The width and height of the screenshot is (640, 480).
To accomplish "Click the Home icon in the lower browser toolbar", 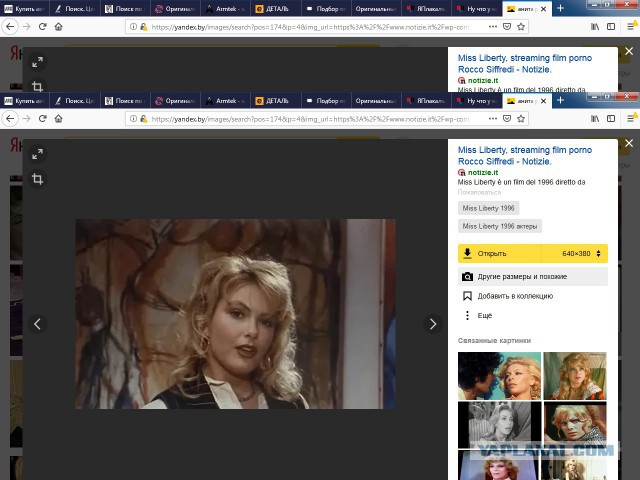I will [x=58, y=119].
